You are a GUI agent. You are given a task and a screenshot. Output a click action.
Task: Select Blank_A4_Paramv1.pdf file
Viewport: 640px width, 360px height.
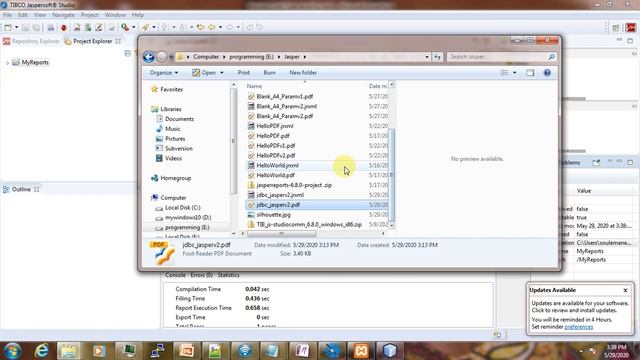284,97
